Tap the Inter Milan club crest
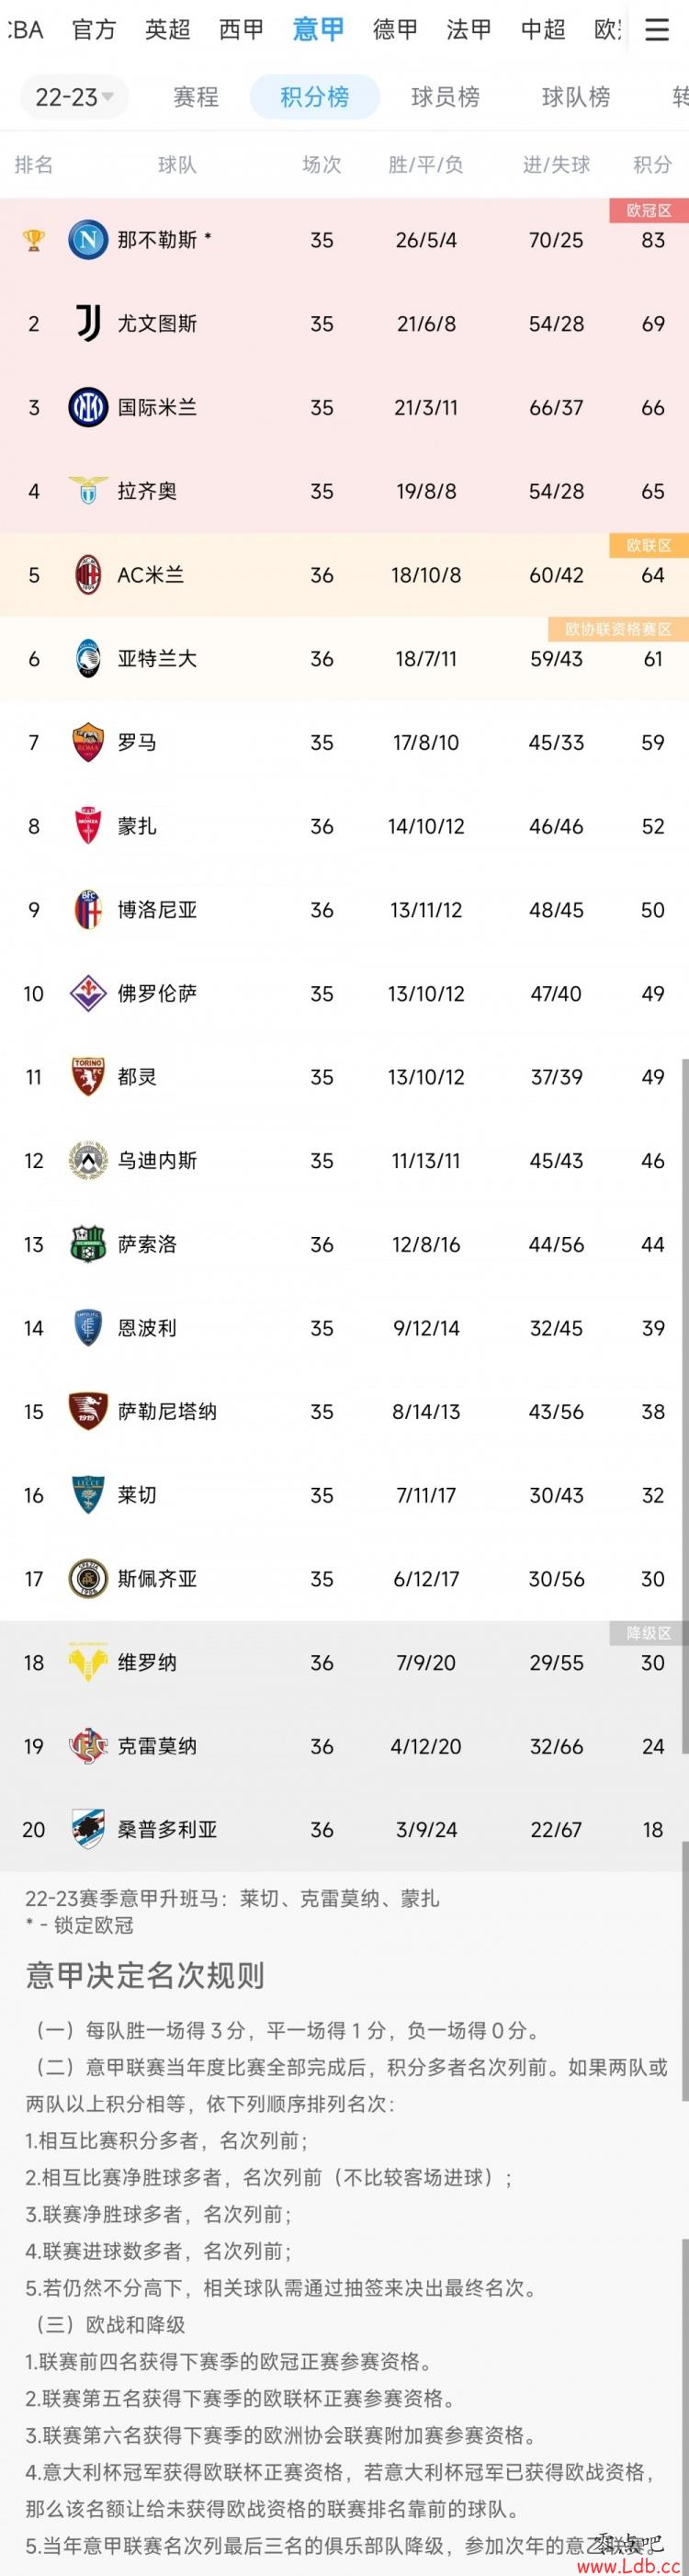689x2576 pixels. [x=88, y=407]
